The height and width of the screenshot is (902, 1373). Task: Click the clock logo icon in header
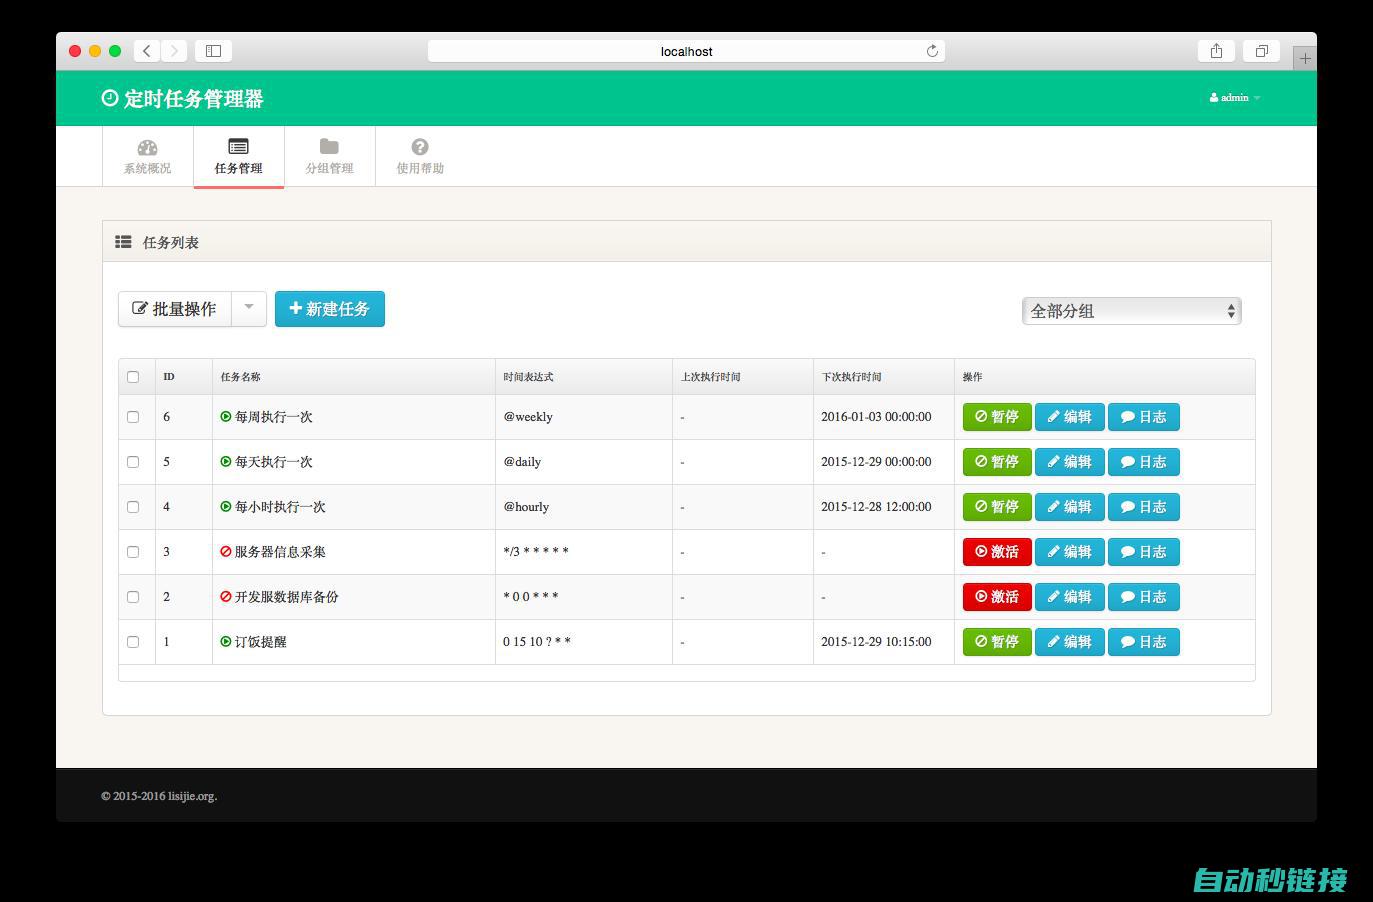[110, 98]
